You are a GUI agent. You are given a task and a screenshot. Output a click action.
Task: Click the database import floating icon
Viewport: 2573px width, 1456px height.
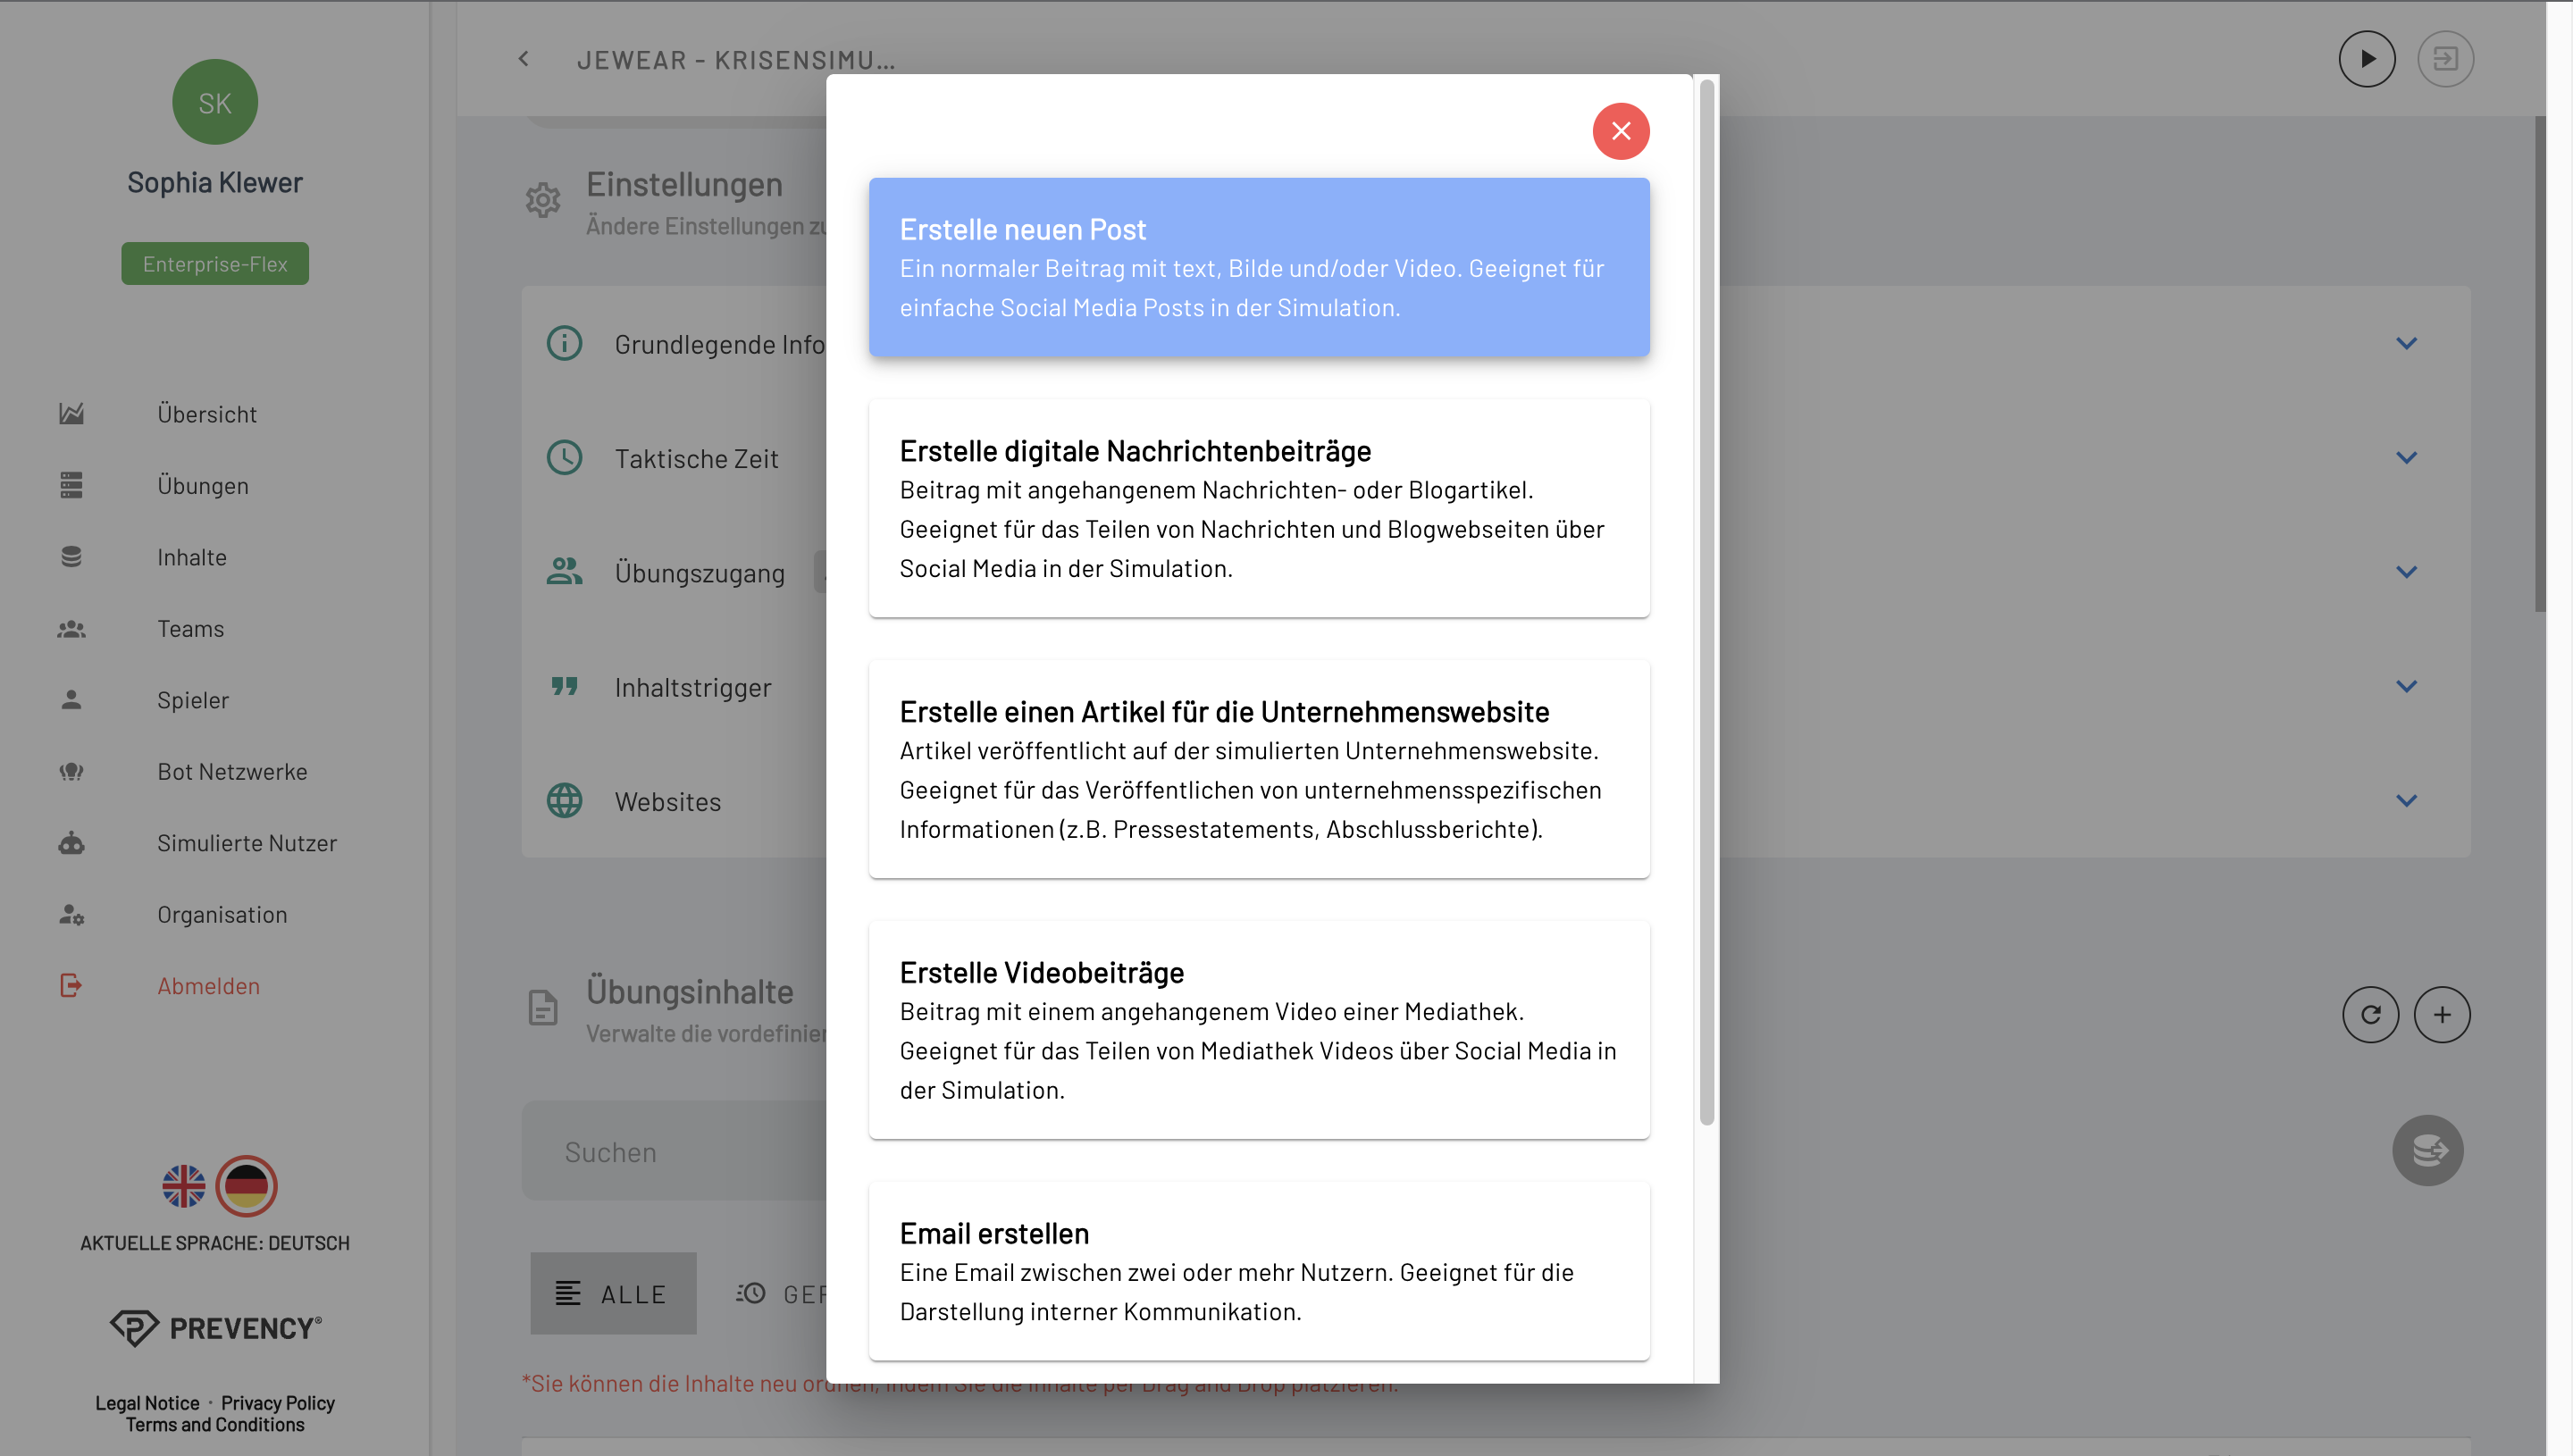2427,1150
